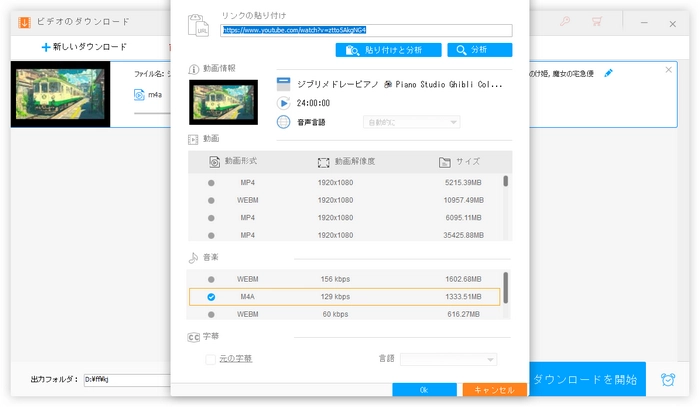Click the alarm clock schedule icon

tap(668, 379)
